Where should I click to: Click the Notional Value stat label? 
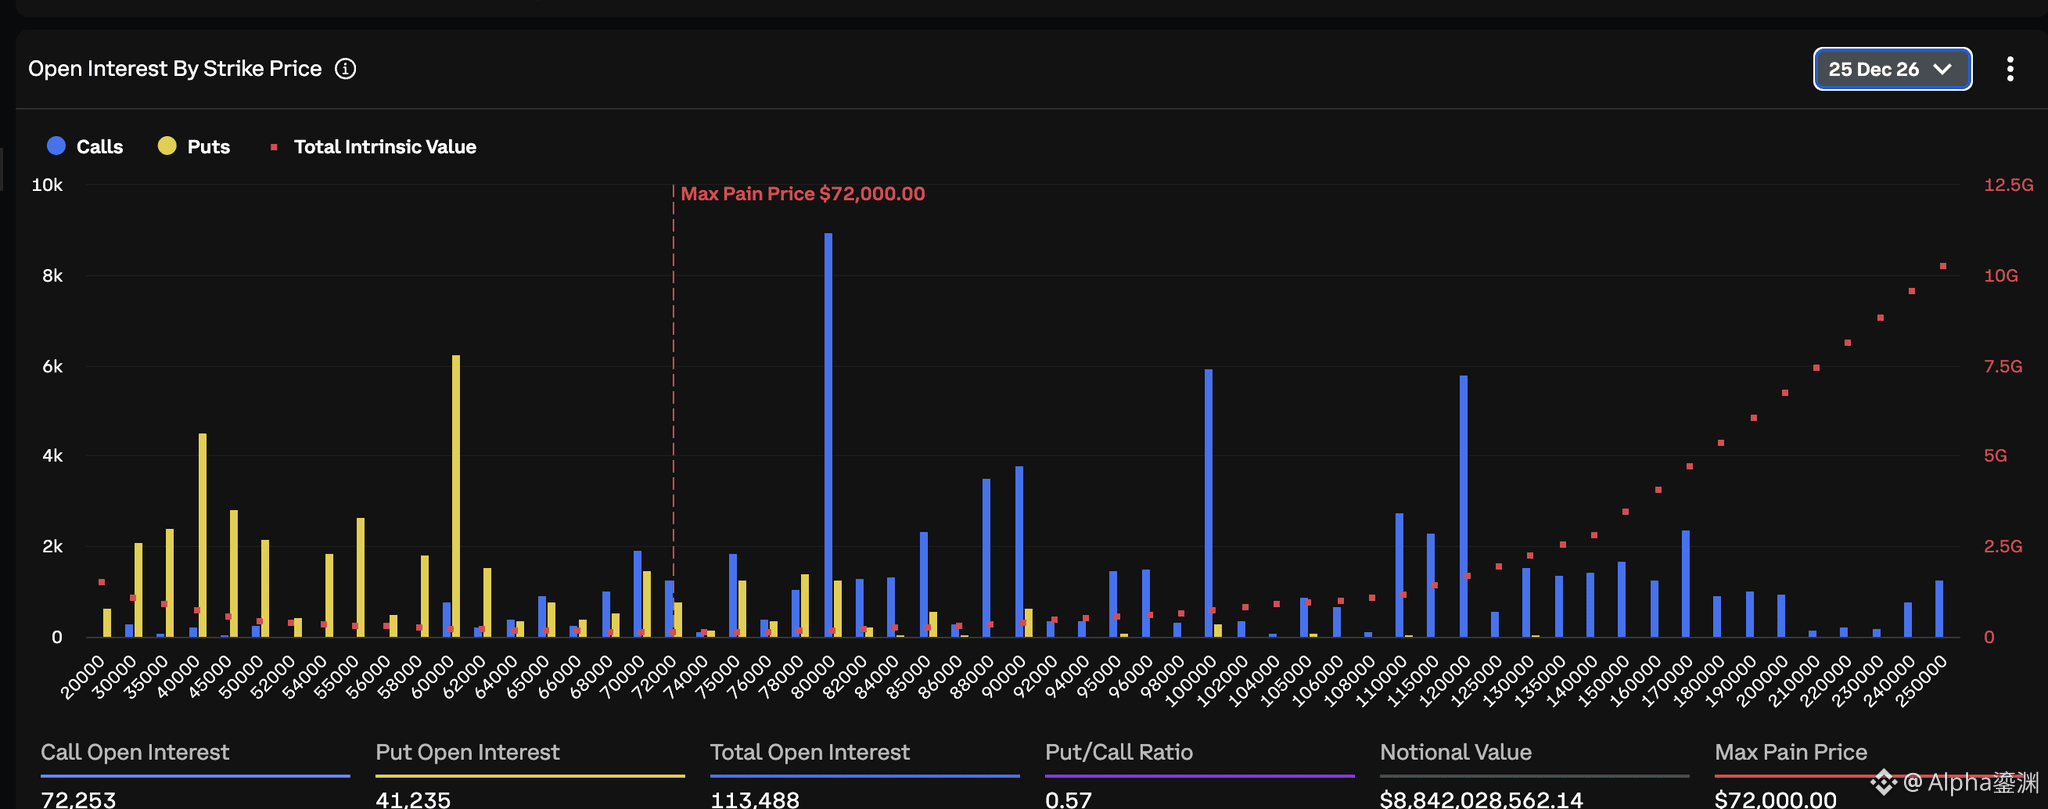click(1455, 752)
